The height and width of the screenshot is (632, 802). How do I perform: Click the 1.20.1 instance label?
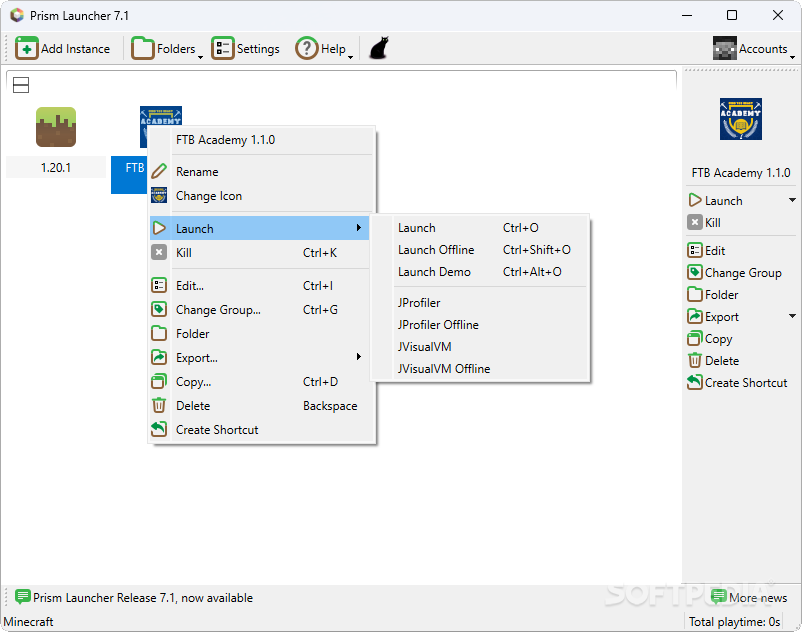pyautogui.click(x=56, y=168)
